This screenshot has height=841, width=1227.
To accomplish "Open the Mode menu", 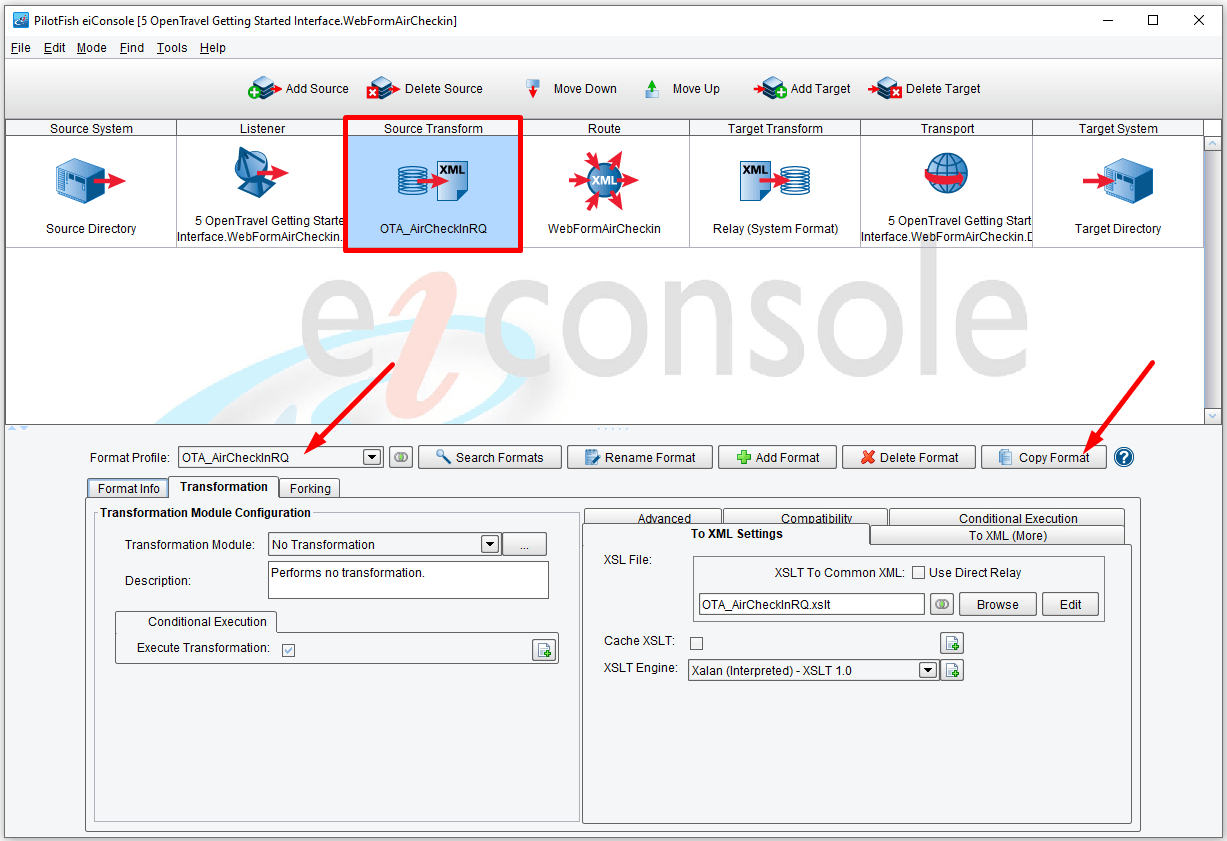I will coord(92,48).
